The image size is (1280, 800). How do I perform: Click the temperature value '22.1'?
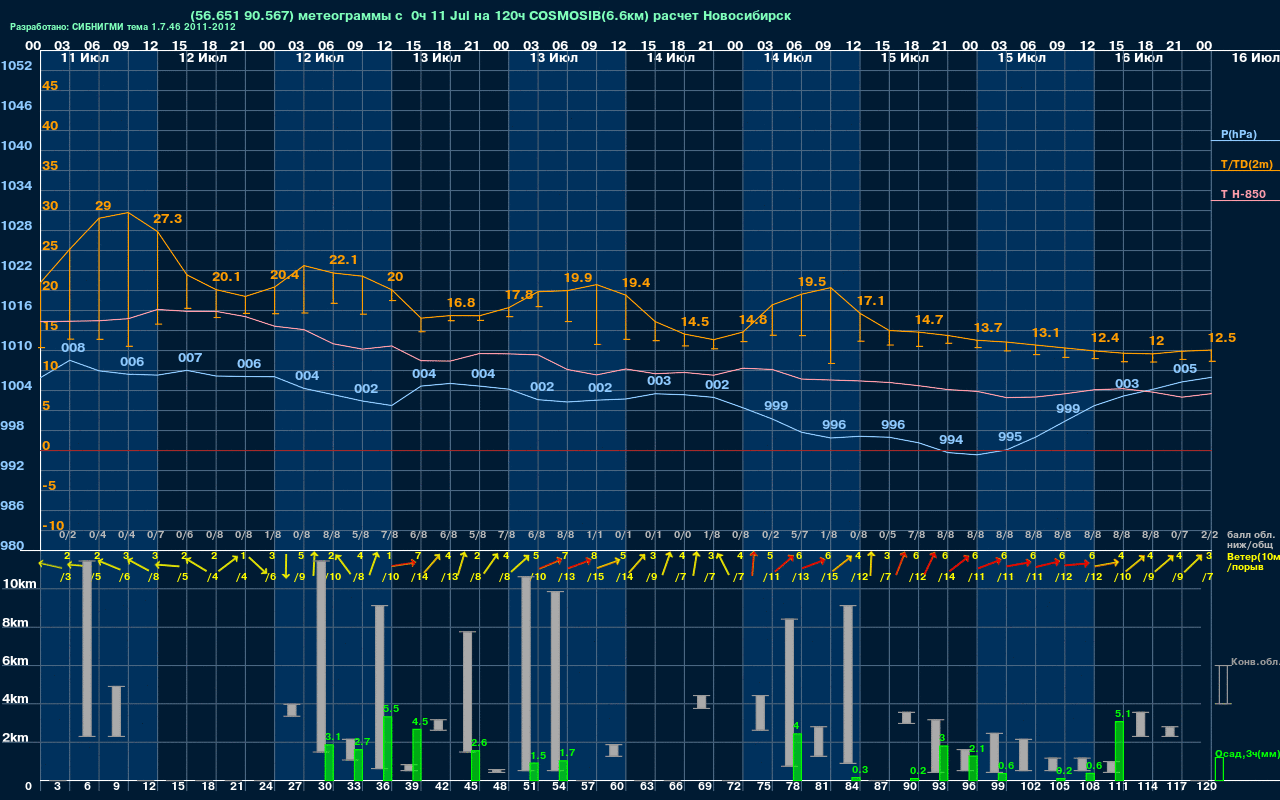[x=343, y=260]
